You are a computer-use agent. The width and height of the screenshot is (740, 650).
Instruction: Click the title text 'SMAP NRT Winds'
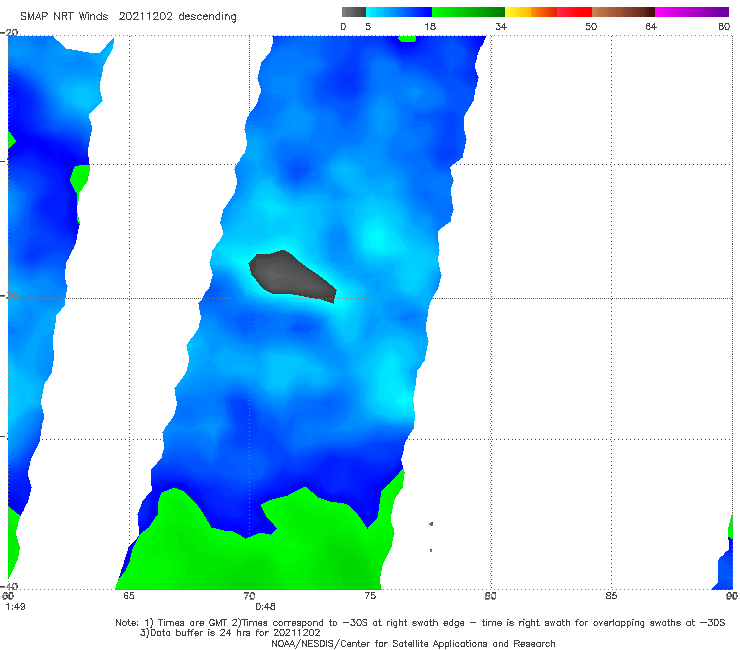point(64,16)
